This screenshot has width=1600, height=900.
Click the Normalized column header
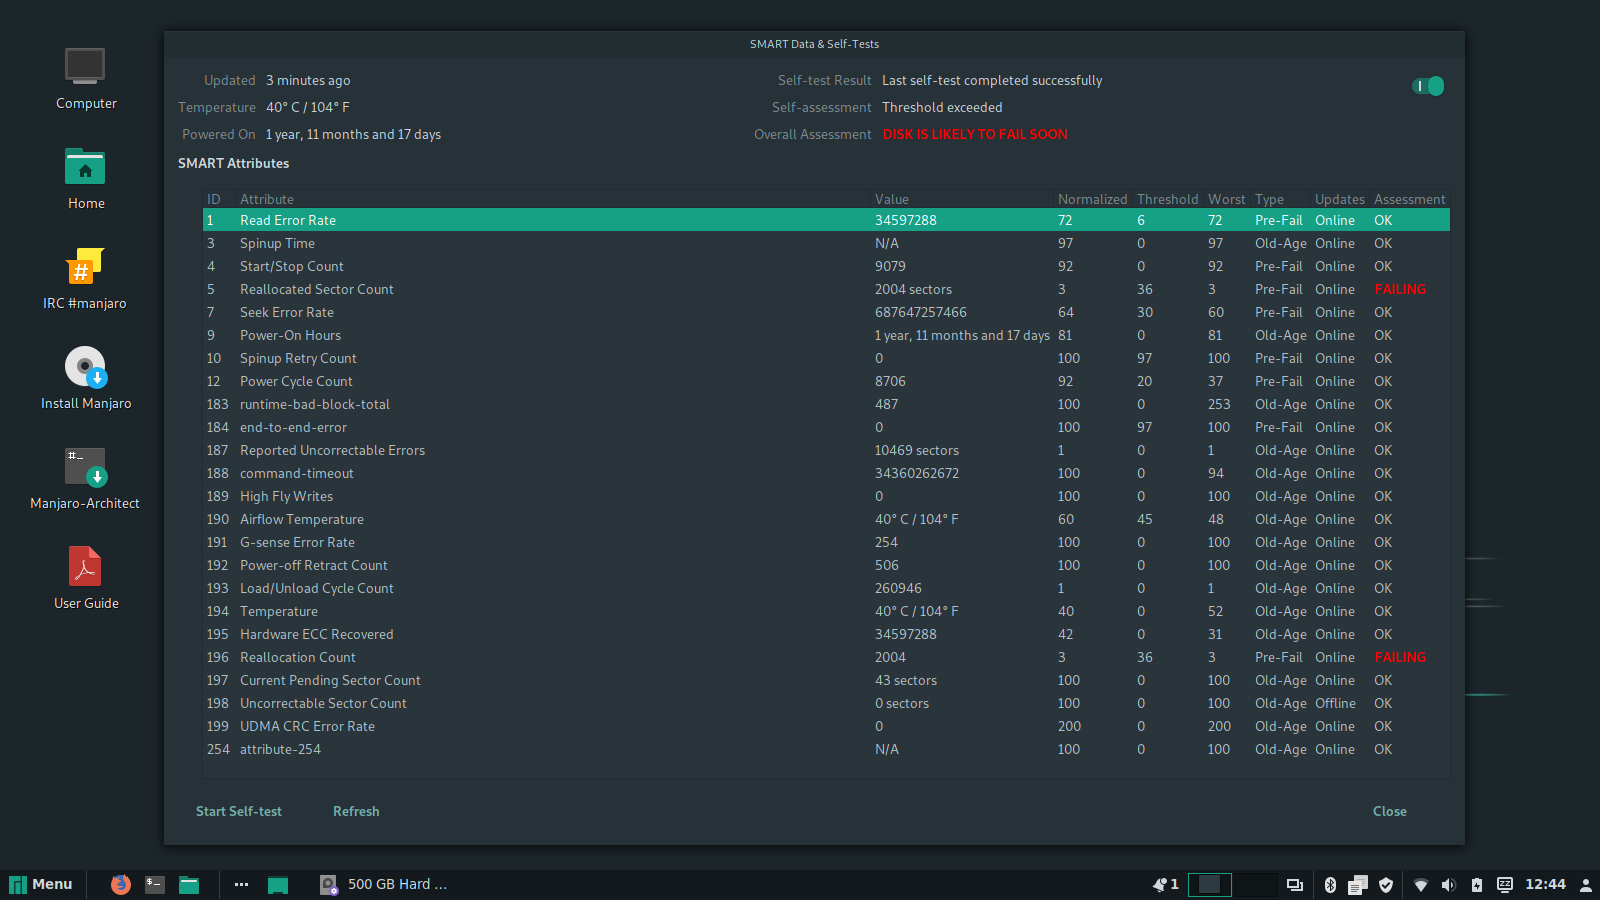click(x=1092, y=199)
